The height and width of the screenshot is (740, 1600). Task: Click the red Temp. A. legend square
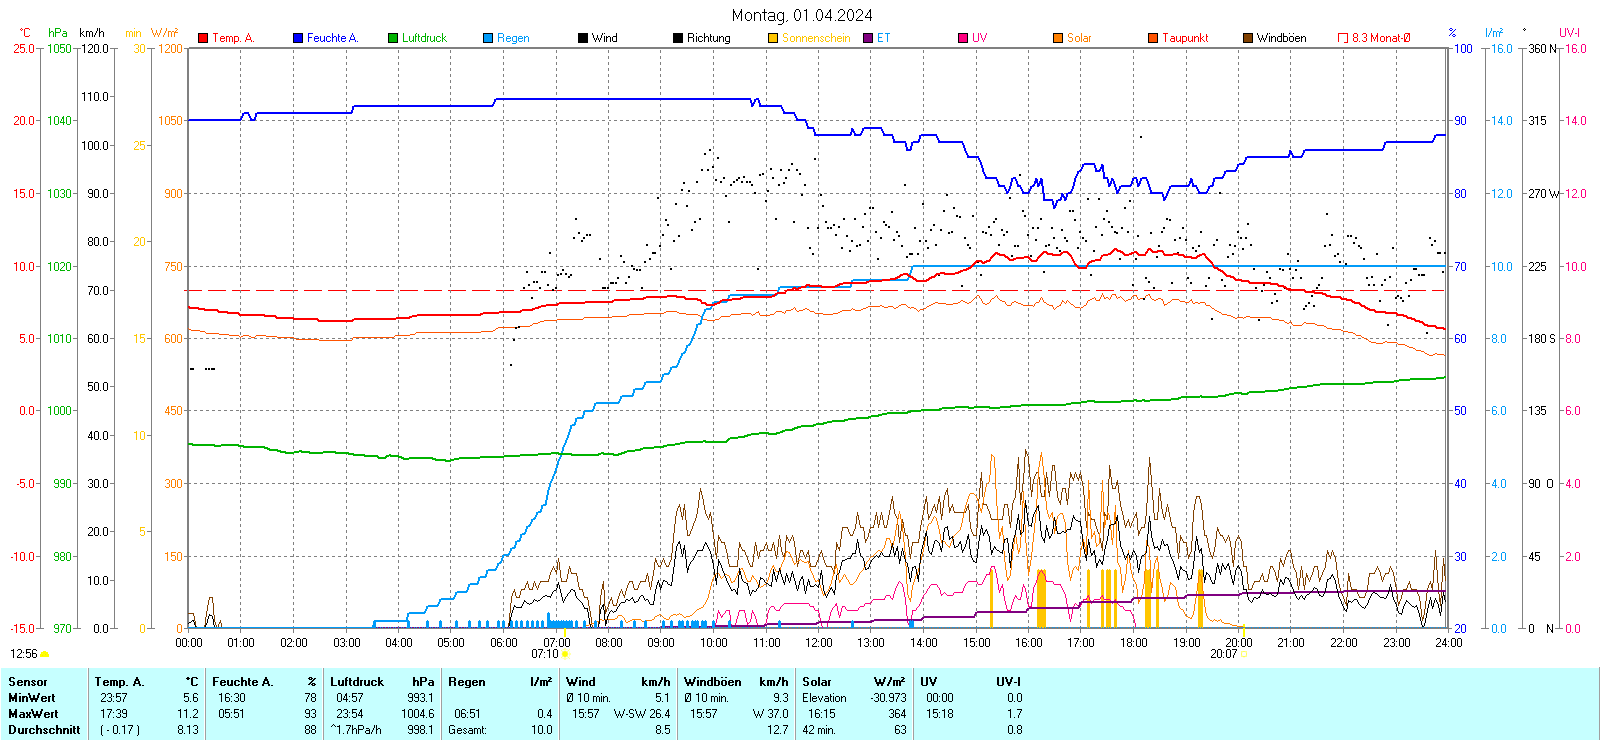(203, 38)
